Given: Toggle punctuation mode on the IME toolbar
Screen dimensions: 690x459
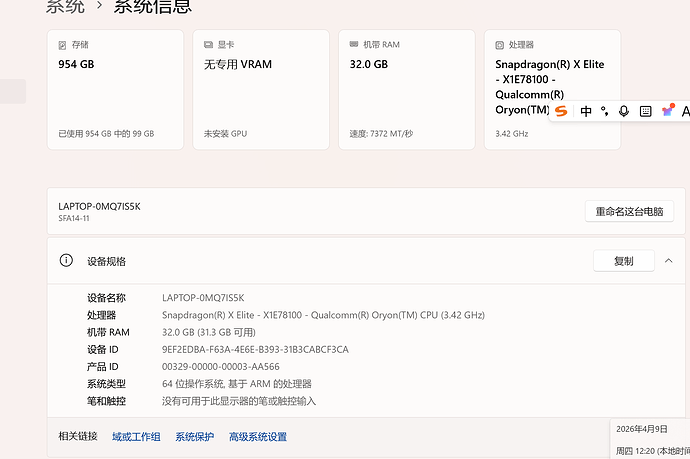Looking at the screenshot, I should 605,111.
